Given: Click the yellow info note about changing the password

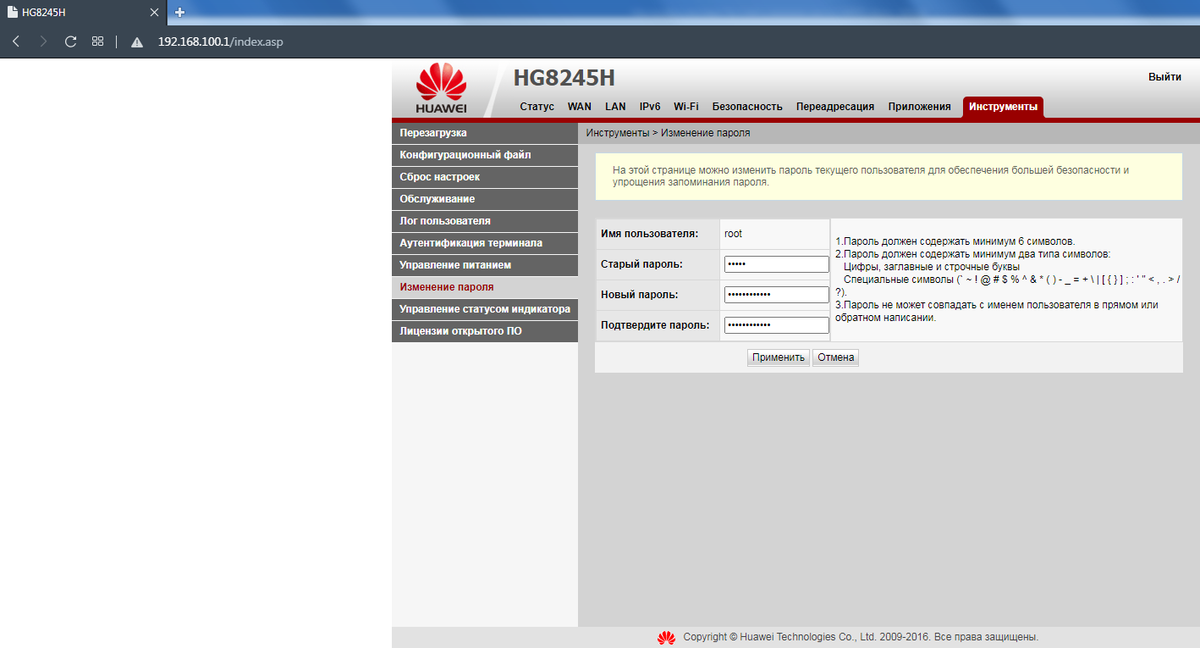Looking at the screenshot, I should (888, 177).
